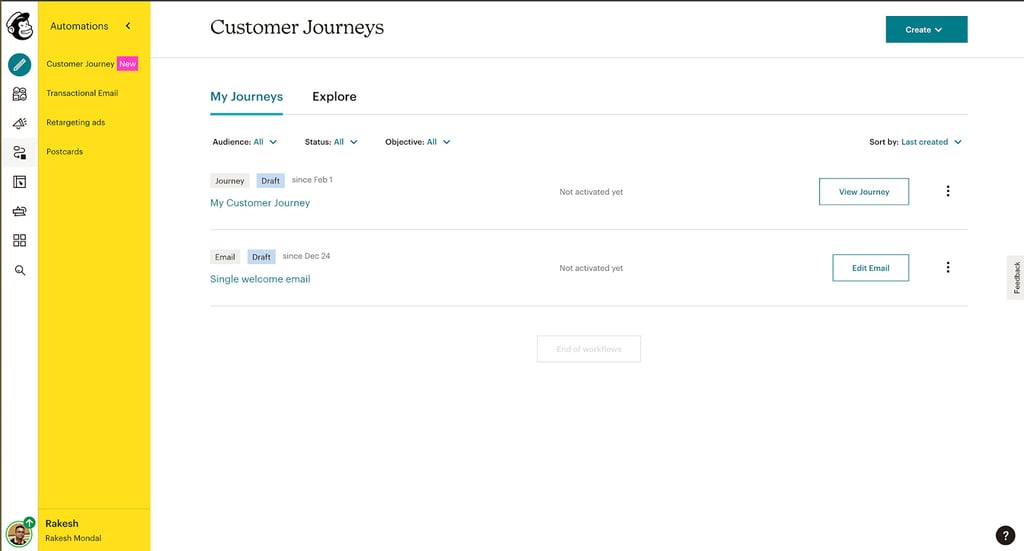Image resolution: width=1024 pixels, height=551 pixels.
Task: Open the help question mark icon
Action: click(x=1005, y=535)
